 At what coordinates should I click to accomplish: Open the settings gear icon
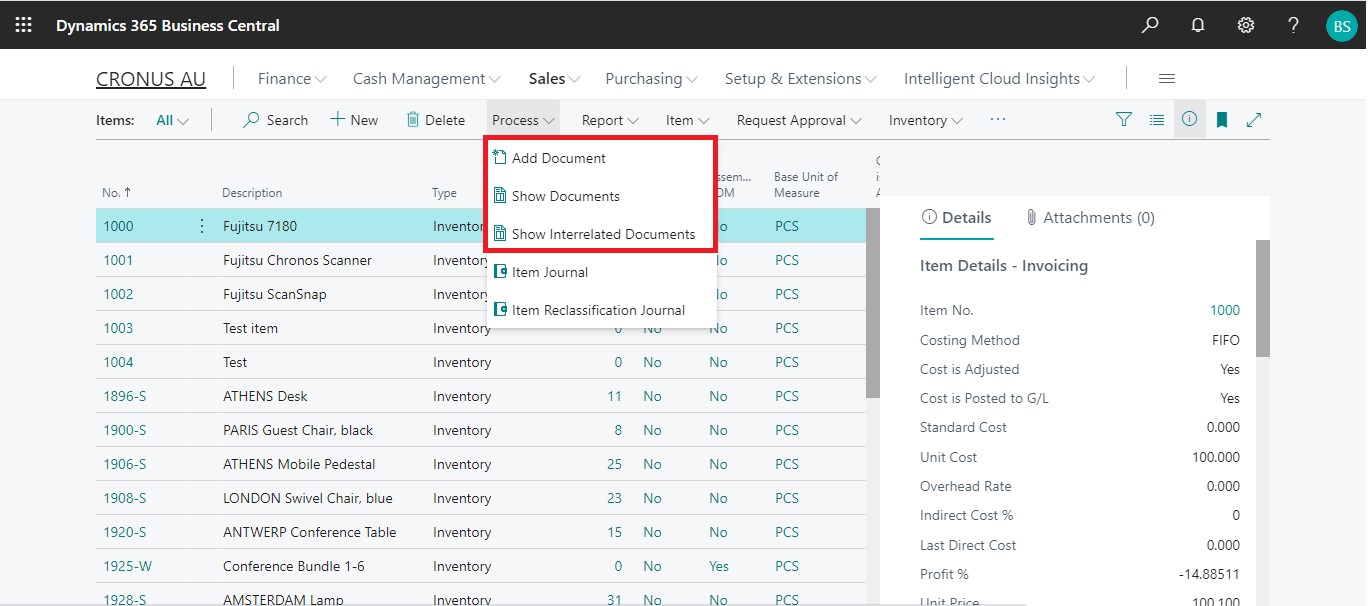[x=1246, y=25]
